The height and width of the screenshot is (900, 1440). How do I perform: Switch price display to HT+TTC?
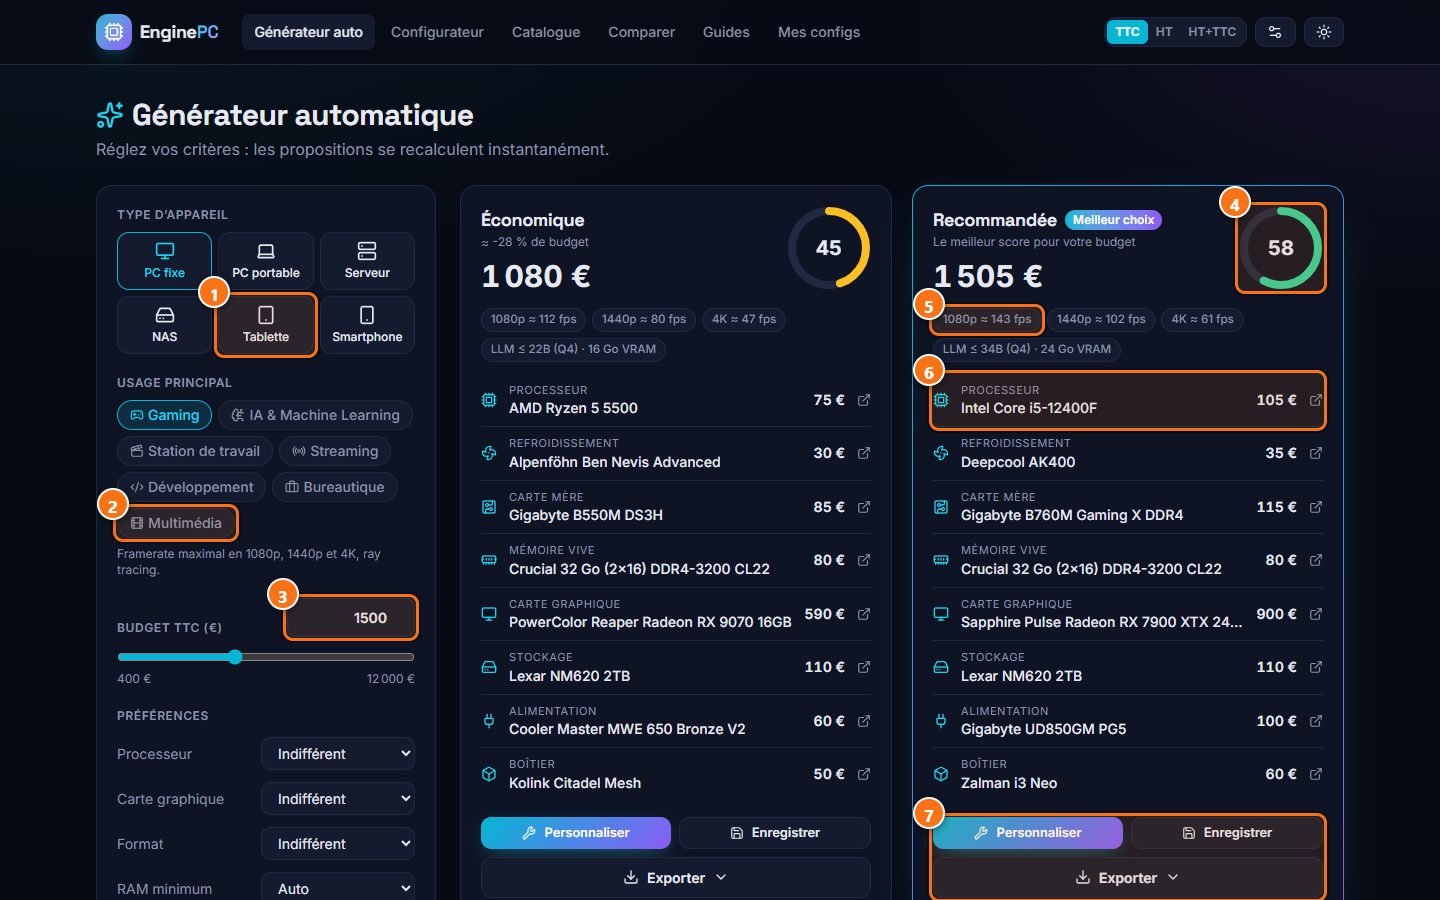[1212, 32]
